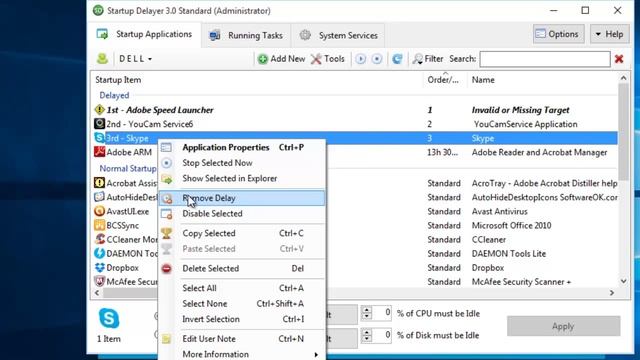Image resolution: width=640 pixels, height=360 pixels.
Task: Click the BCSSync row icon
Action: [x=99, y=225]
